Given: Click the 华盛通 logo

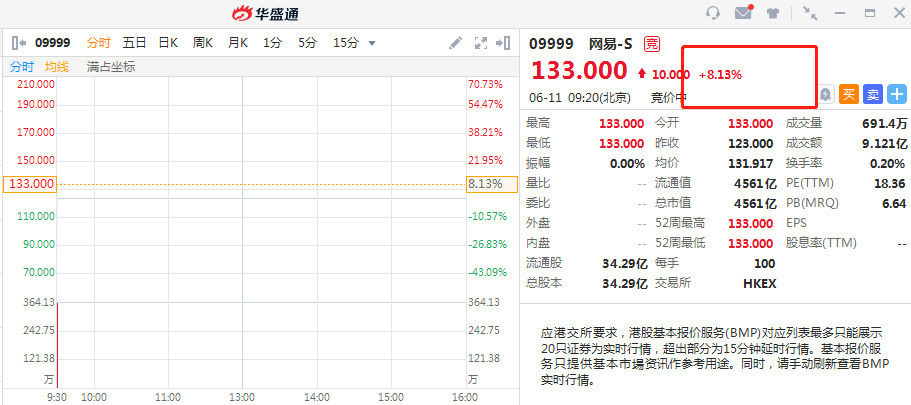Looking at the screenshot, I should click(x=266, y=13).
